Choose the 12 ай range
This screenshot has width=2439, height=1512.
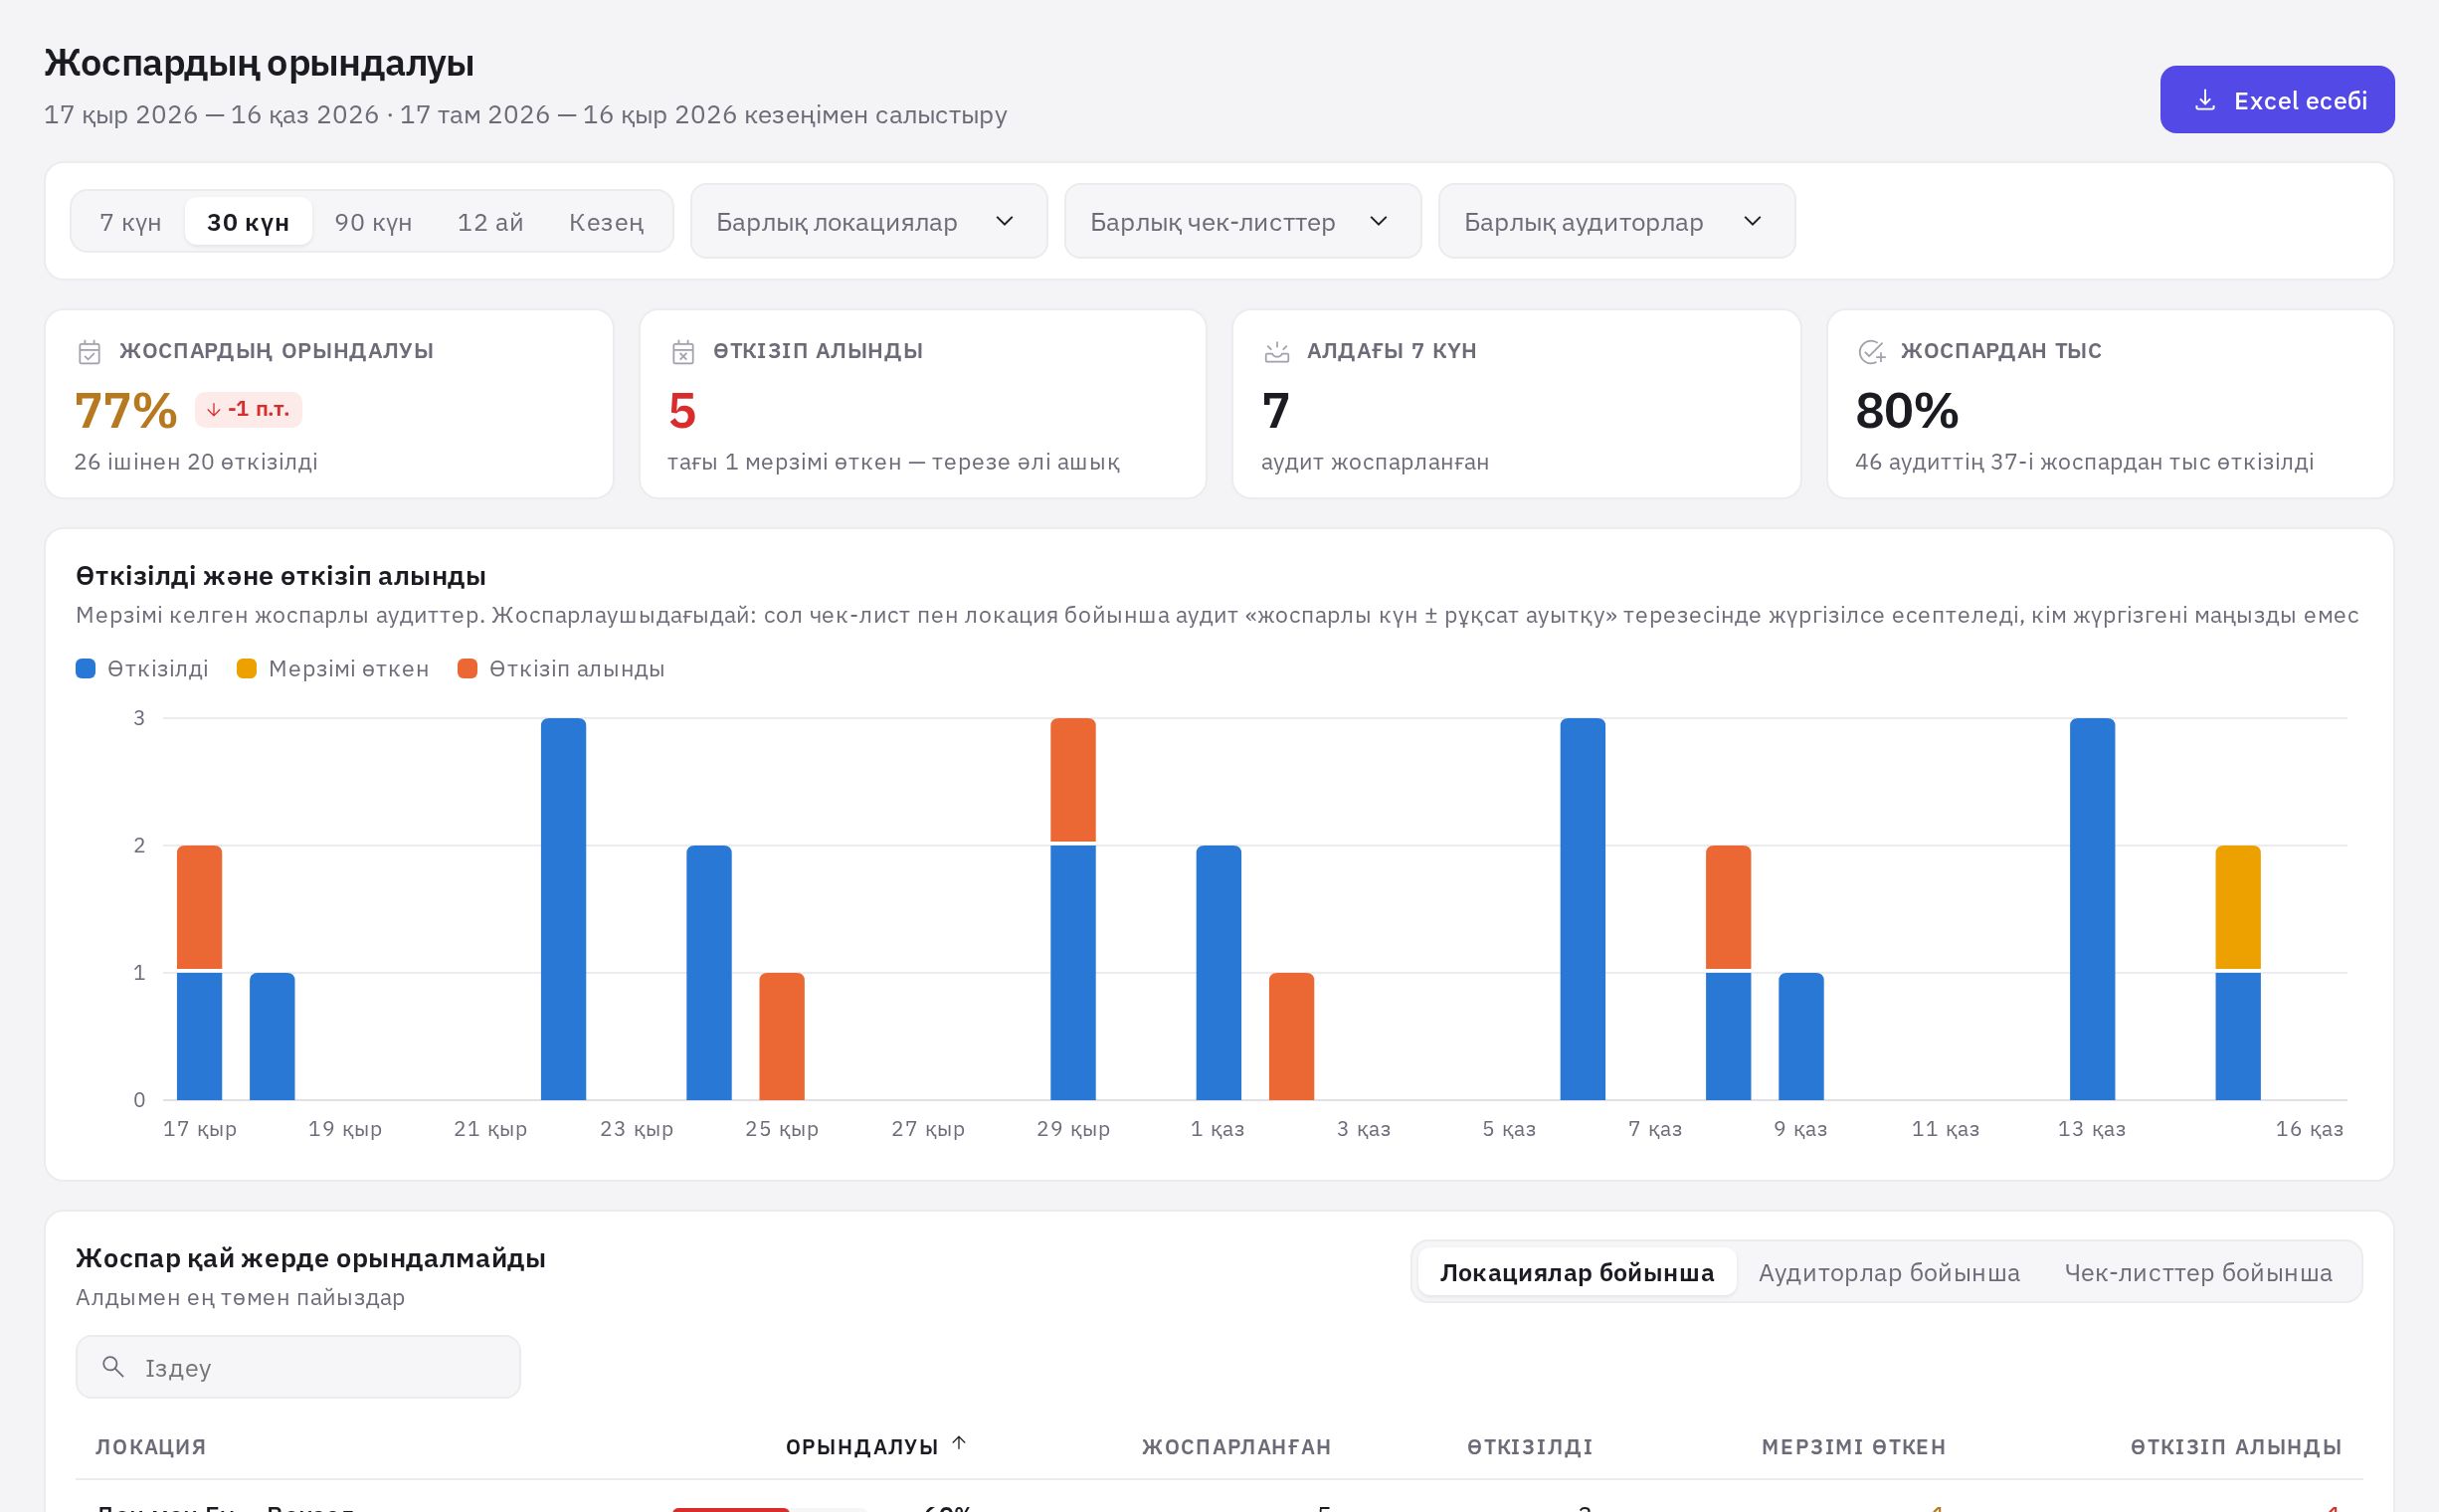tap(490, 222)
